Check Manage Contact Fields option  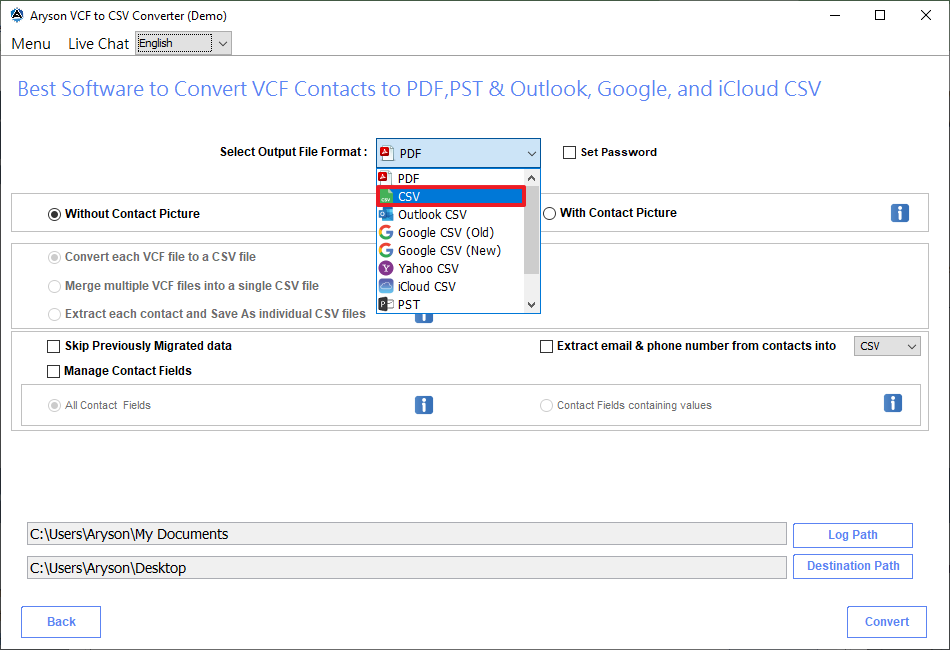(53, 371)
